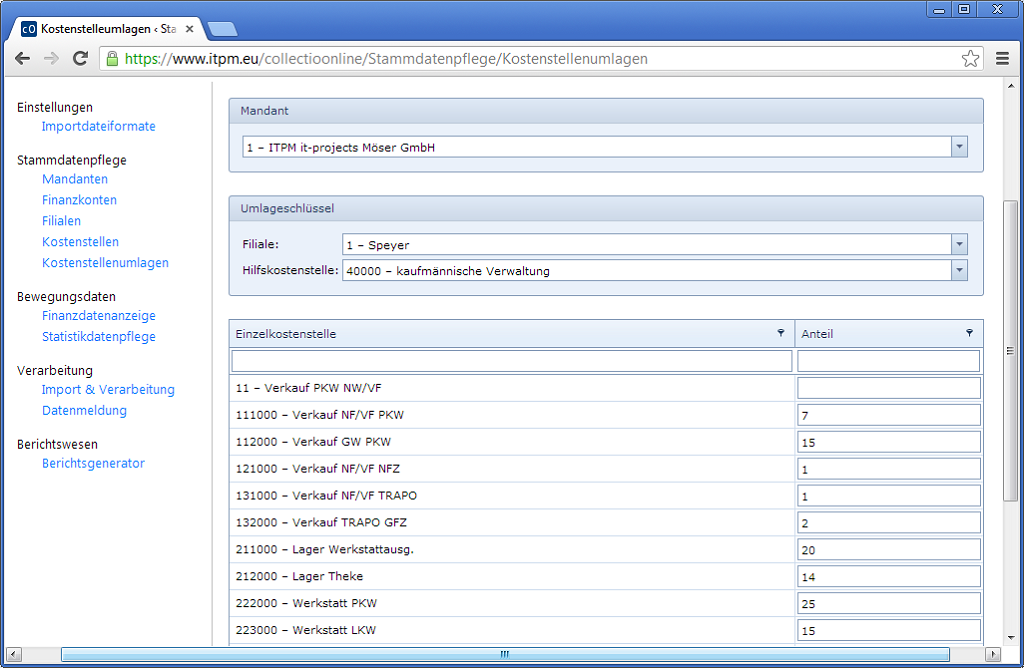Screen dimensions: 1024x668
Task: Reload the page with refresh icon
Action: tap(80, 59)
